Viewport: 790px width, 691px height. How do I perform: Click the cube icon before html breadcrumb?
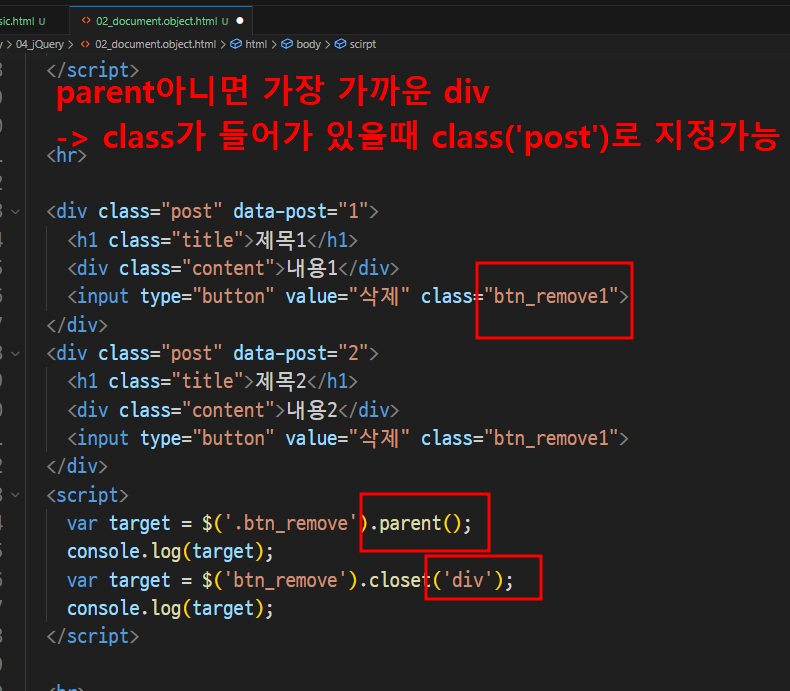tap(236, 44)
